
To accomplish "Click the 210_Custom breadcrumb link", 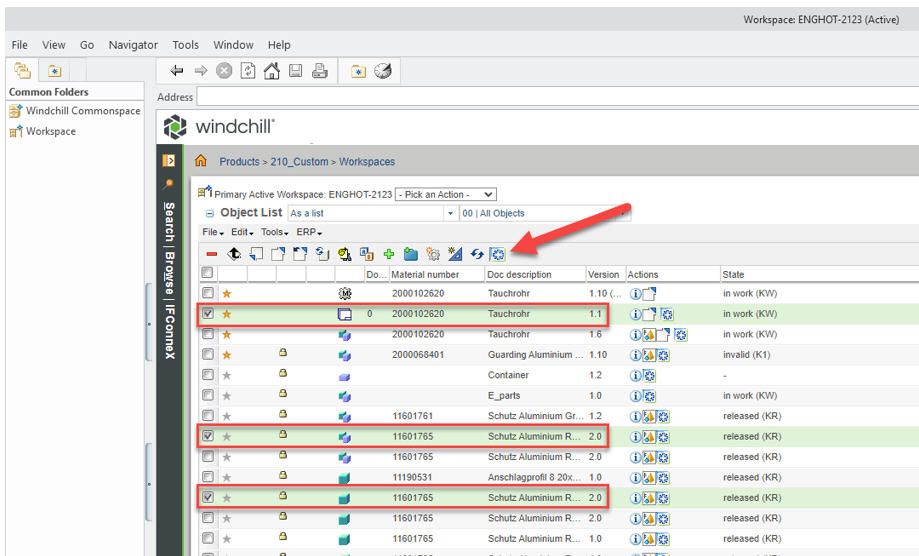I will point(299,162).
